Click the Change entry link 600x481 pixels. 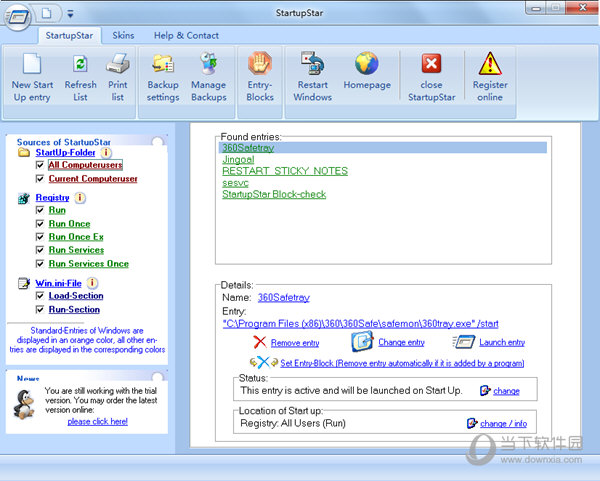tap(401, 342)
